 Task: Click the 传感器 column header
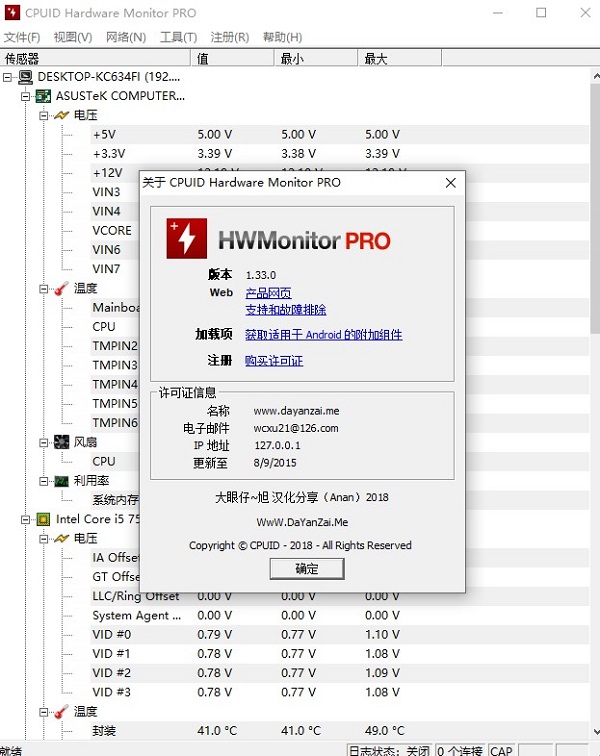[x=95, y=58]
